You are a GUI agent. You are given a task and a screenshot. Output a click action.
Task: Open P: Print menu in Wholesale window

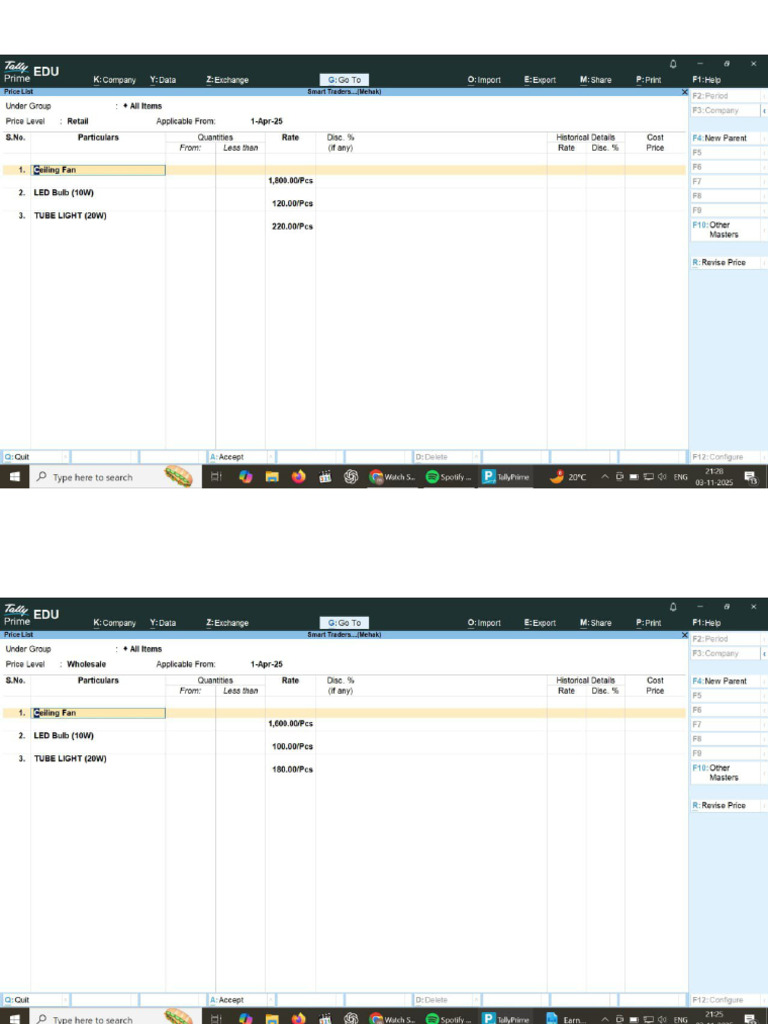648,622
